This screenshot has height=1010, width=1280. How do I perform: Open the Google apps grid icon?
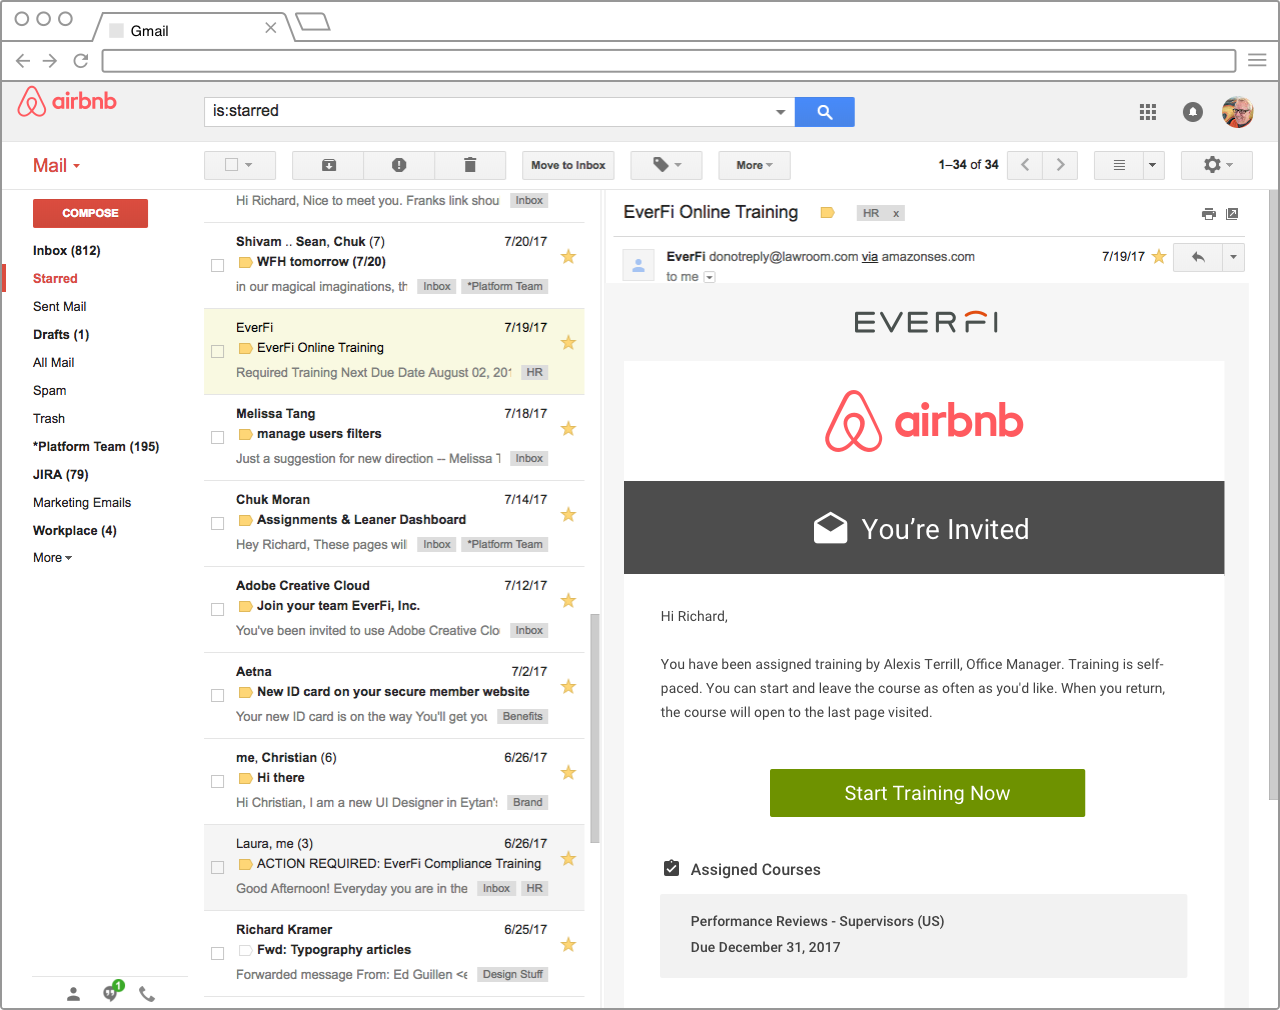click(x=1148, y=112)
